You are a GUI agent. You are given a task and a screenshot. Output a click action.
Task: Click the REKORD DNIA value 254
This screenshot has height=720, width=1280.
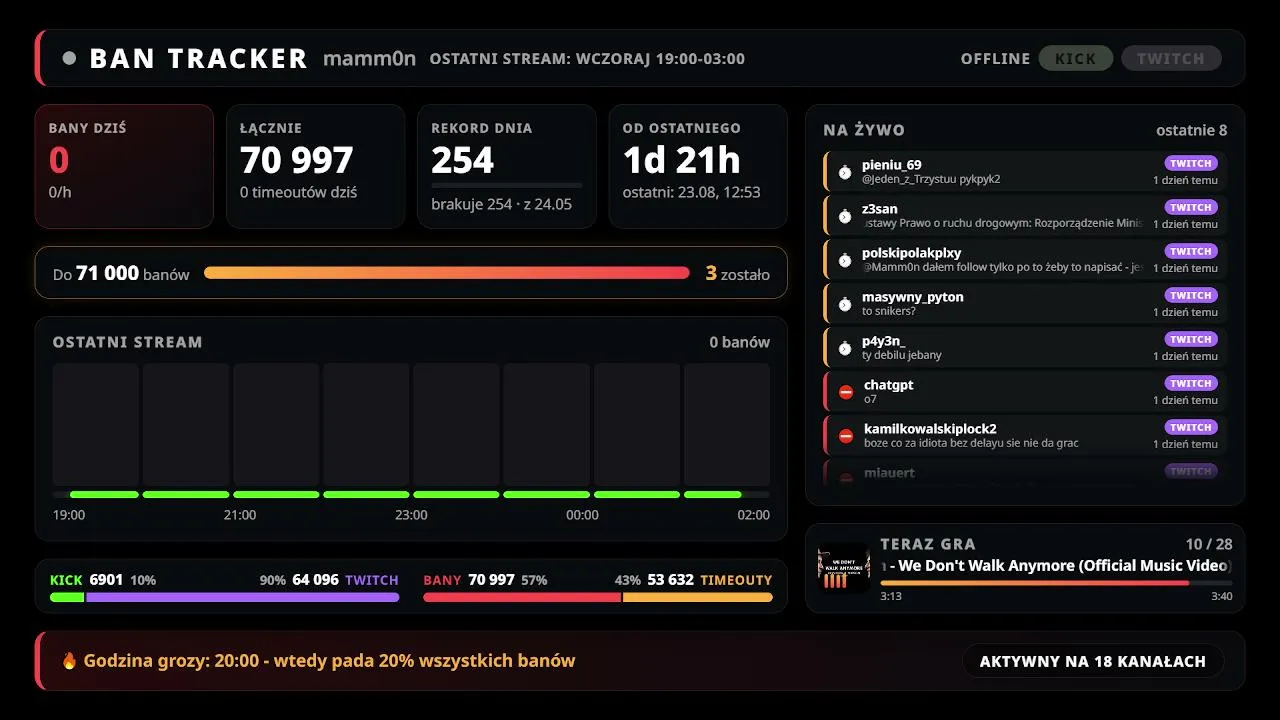(x=463, y=160)
